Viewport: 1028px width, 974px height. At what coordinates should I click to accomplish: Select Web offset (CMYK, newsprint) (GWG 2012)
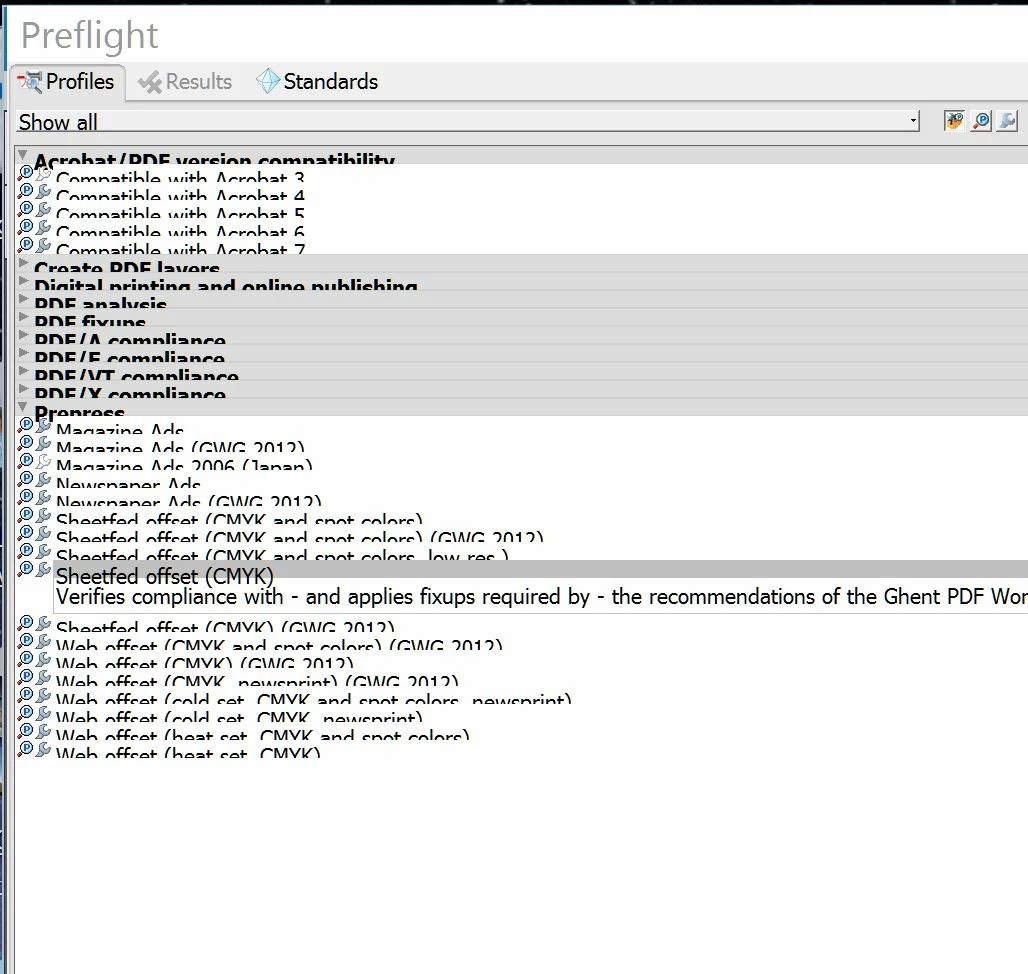(x=257, y=680)
